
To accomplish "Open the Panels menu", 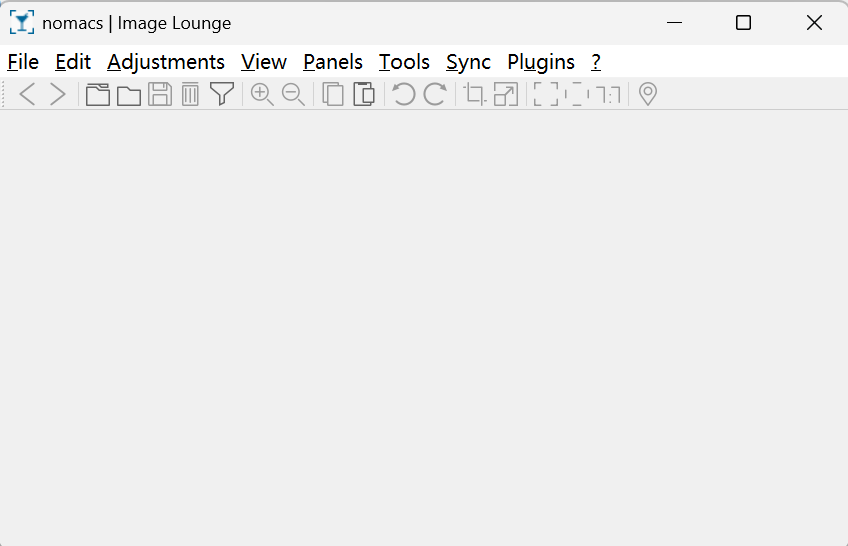I will point(333,62).
